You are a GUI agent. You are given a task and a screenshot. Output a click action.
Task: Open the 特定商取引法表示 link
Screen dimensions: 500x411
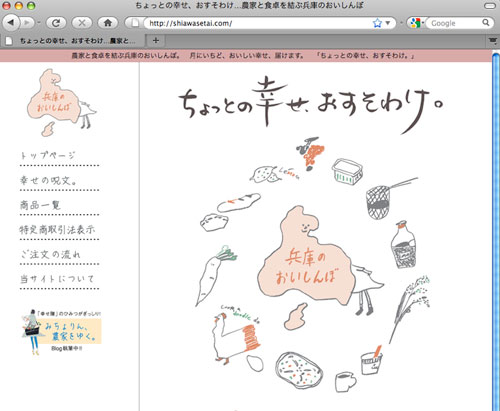57,230
